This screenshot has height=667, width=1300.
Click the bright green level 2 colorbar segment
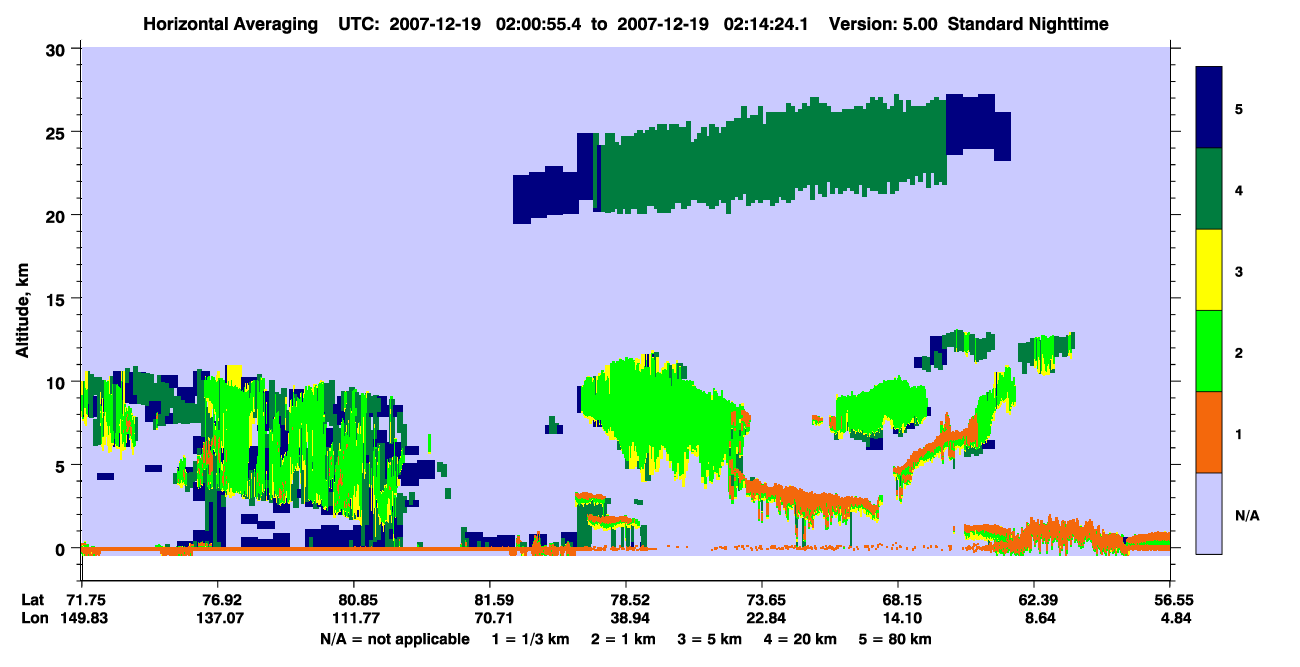point(1210,351)
